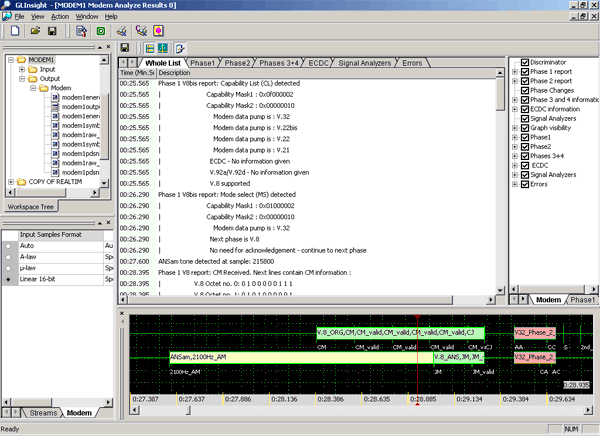
Task: Click the yellow bulb toolbar icon
Action: click(158, 31)
